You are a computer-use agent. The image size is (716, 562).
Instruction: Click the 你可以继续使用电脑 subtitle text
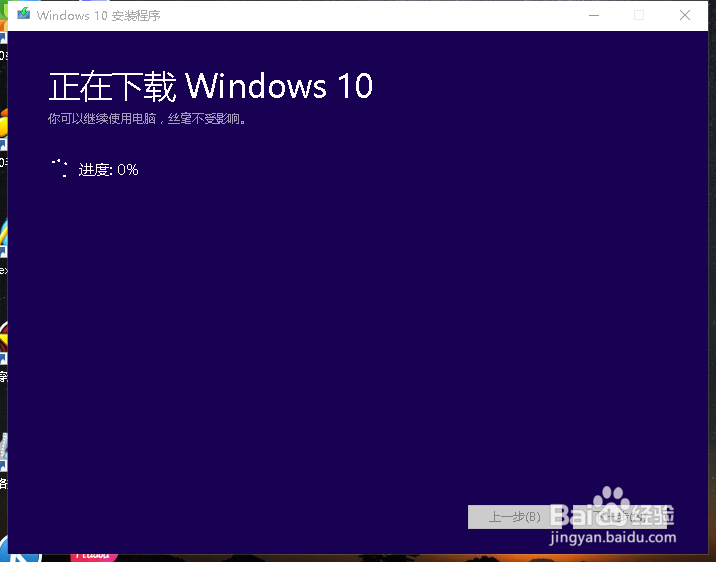[147, 119]
